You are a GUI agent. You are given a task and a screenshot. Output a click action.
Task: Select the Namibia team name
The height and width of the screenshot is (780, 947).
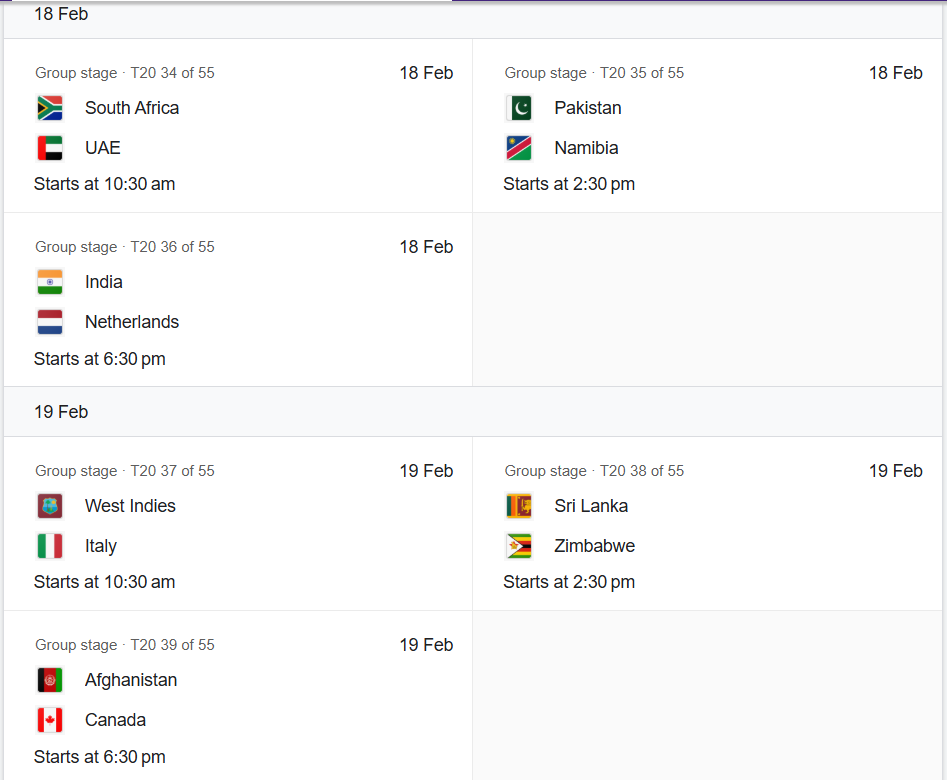tap(586, 148)
